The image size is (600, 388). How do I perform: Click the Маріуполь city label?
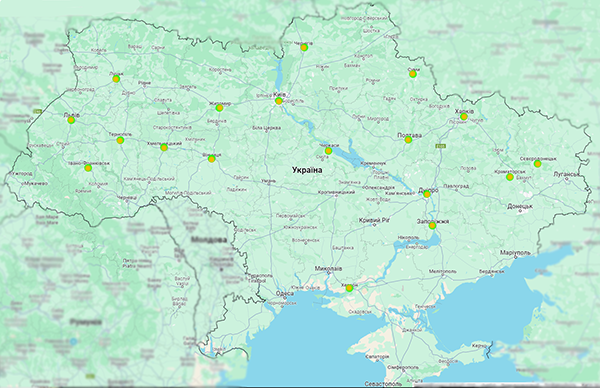click(x=515, y=253)
